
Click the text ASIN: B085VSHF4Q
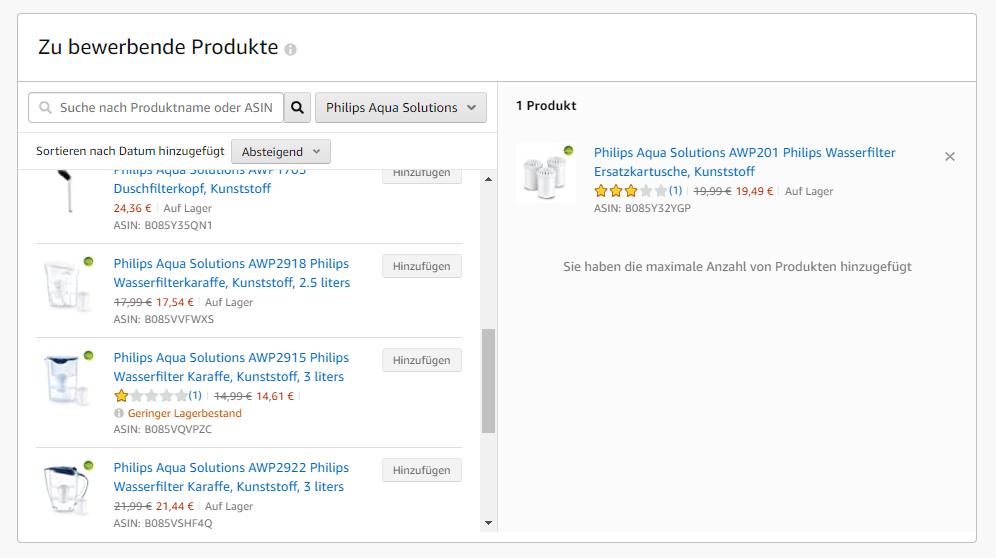click(163, 523)
